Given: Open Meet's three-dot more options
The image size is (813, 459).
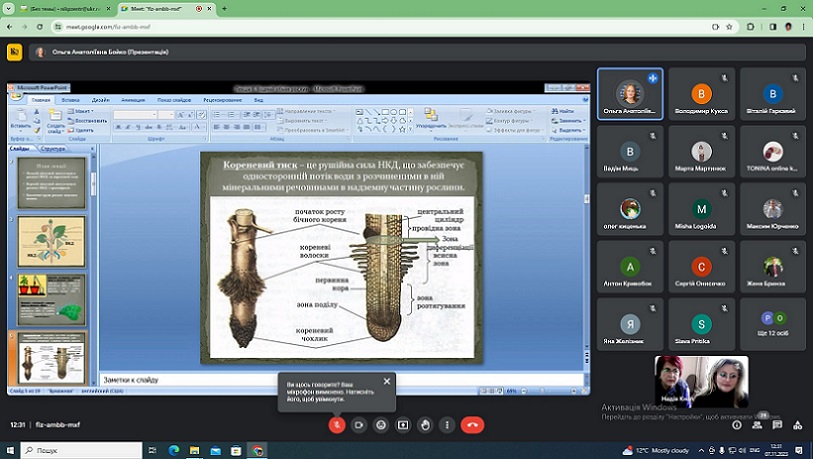Looking at the screenshot, I should point(447,425).
